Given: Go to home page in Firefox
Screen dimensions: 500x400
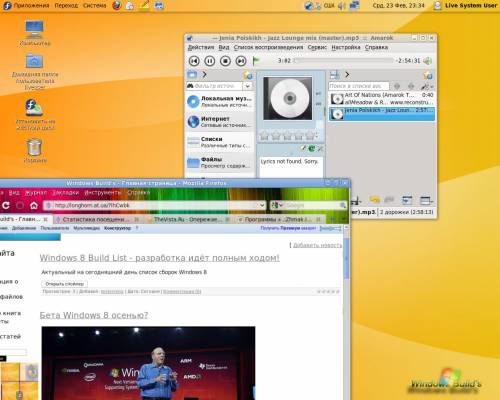Looking at the screenshot, I should (x=34, y=206).
